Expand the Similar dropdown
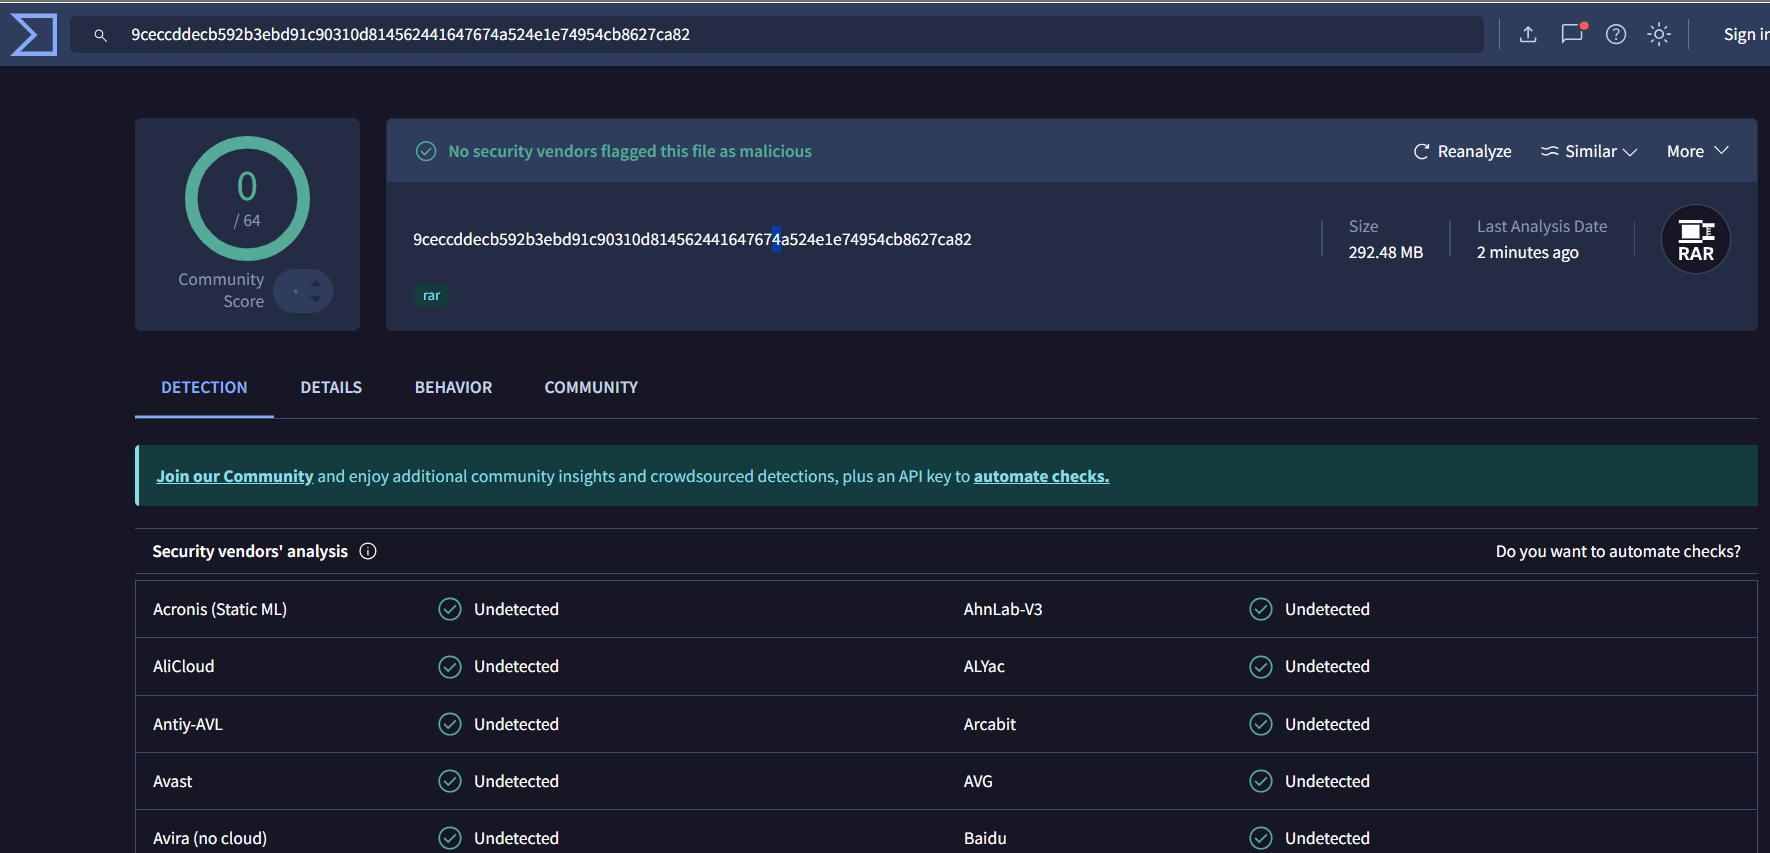 point(1589,151)
